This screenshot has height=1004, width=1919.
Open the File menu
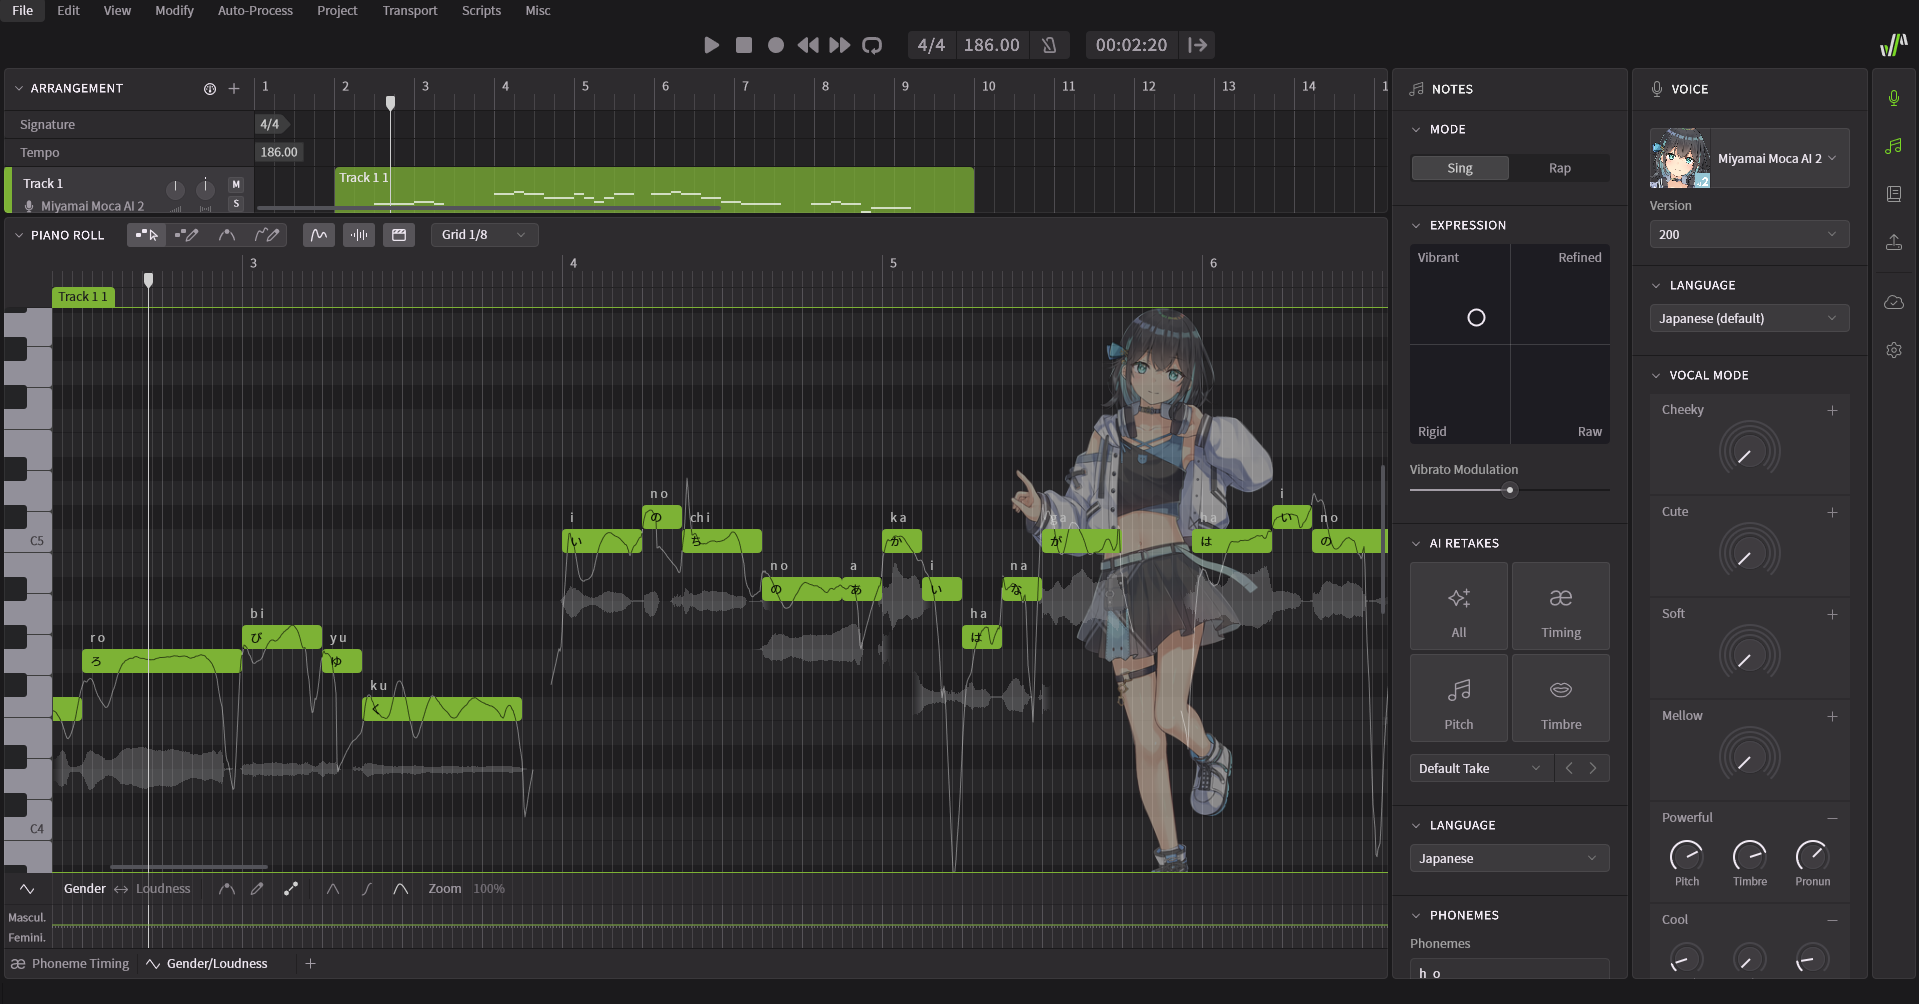point(23,10)
